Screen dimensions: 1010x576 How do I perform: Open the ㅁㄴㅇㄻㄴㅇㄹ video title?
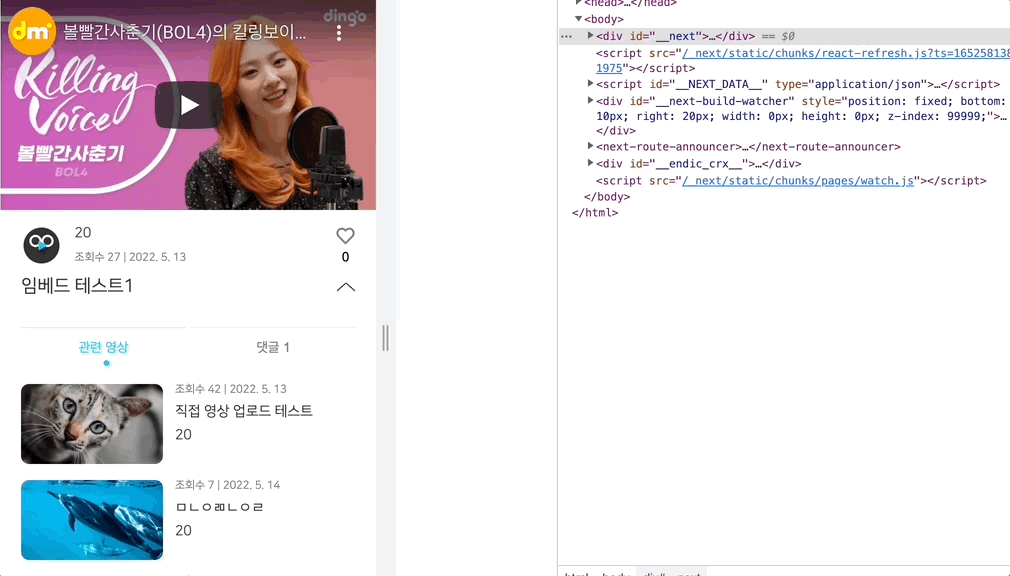click(220, 507)
